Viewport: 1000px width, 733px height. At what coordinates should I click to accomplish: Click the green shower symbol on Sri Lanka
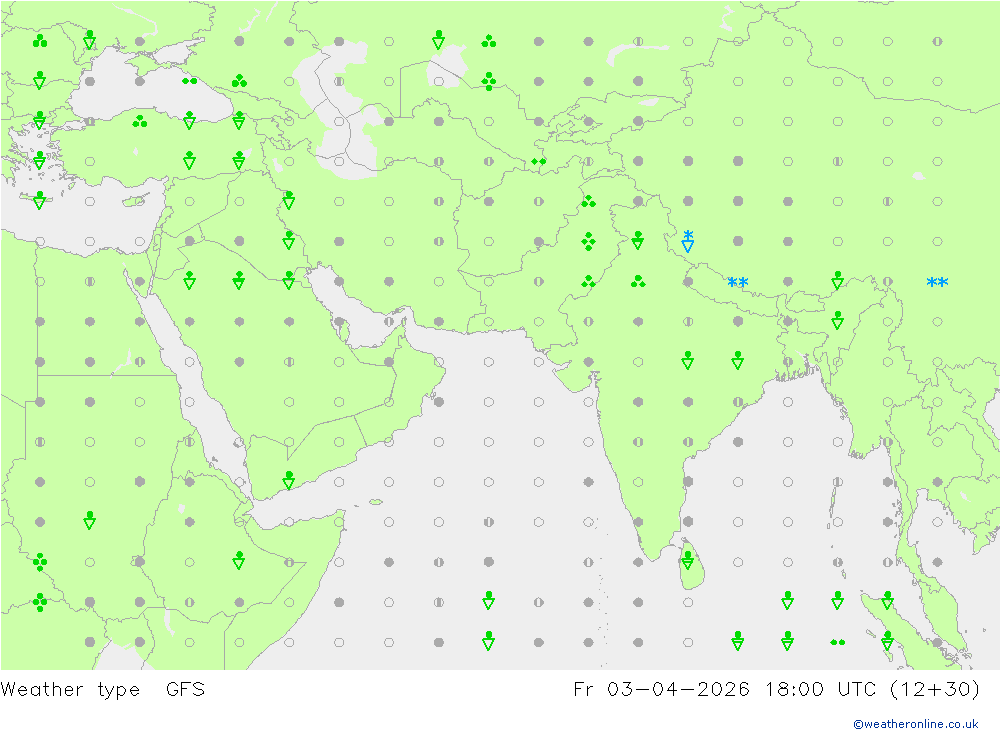pos(688,560)
